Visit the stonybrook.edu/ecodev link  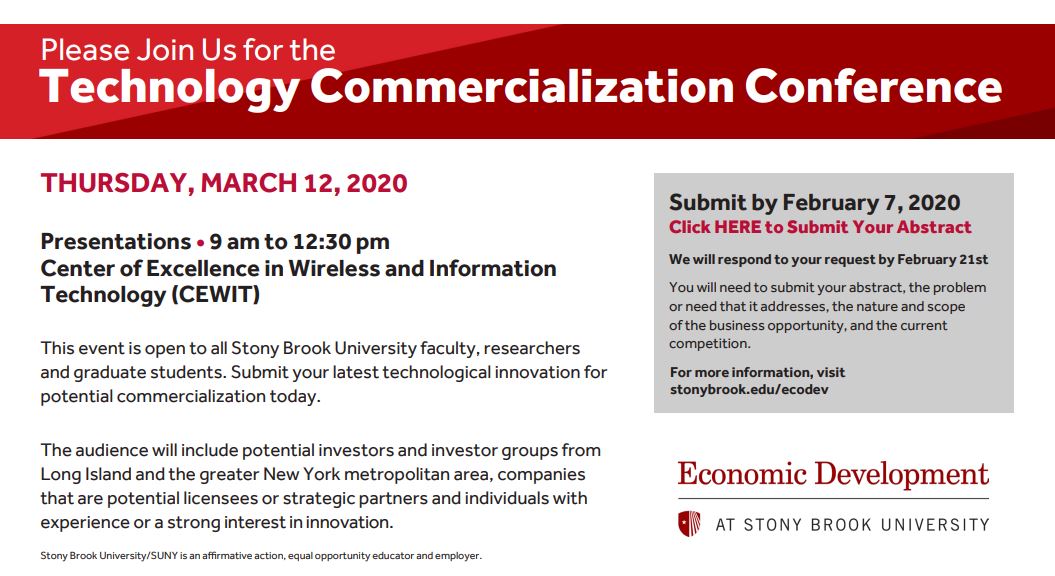tap(749, 390)
